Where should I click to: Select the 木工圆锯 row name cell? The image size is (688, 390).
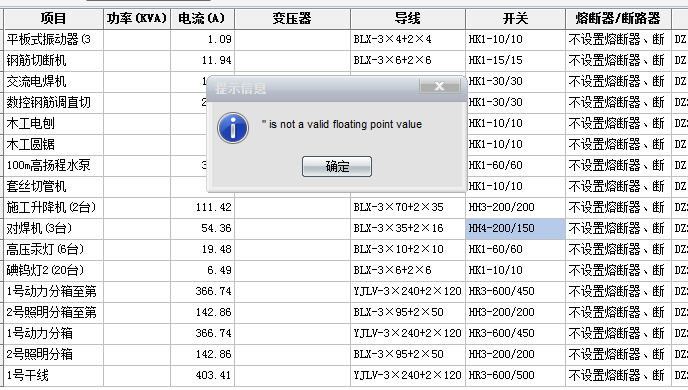(x=54, y=145)
